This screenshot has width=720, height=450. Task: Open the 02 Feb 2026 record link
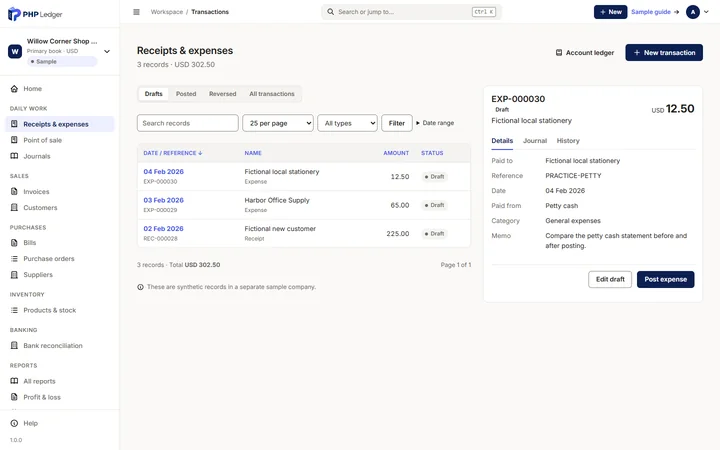tap(163, 229)
